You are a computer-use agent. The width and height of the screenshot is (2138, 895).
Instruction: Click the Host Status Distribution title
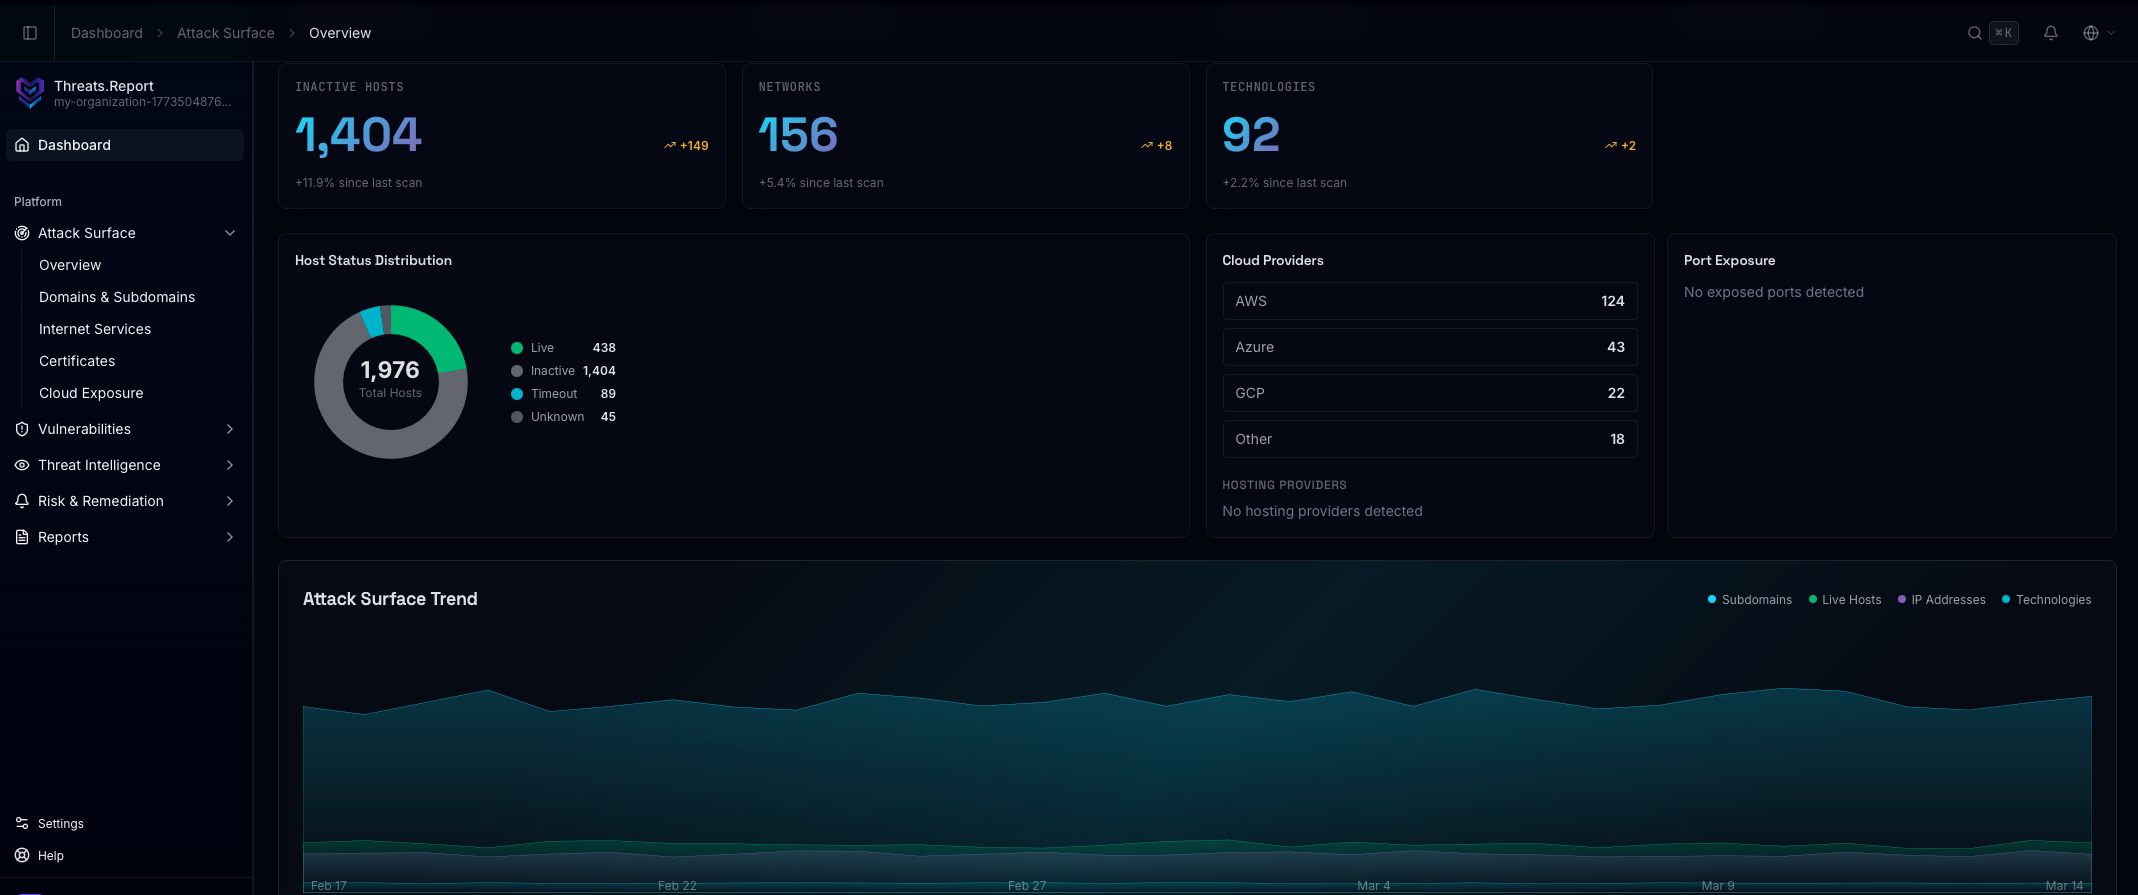[373, 260]
